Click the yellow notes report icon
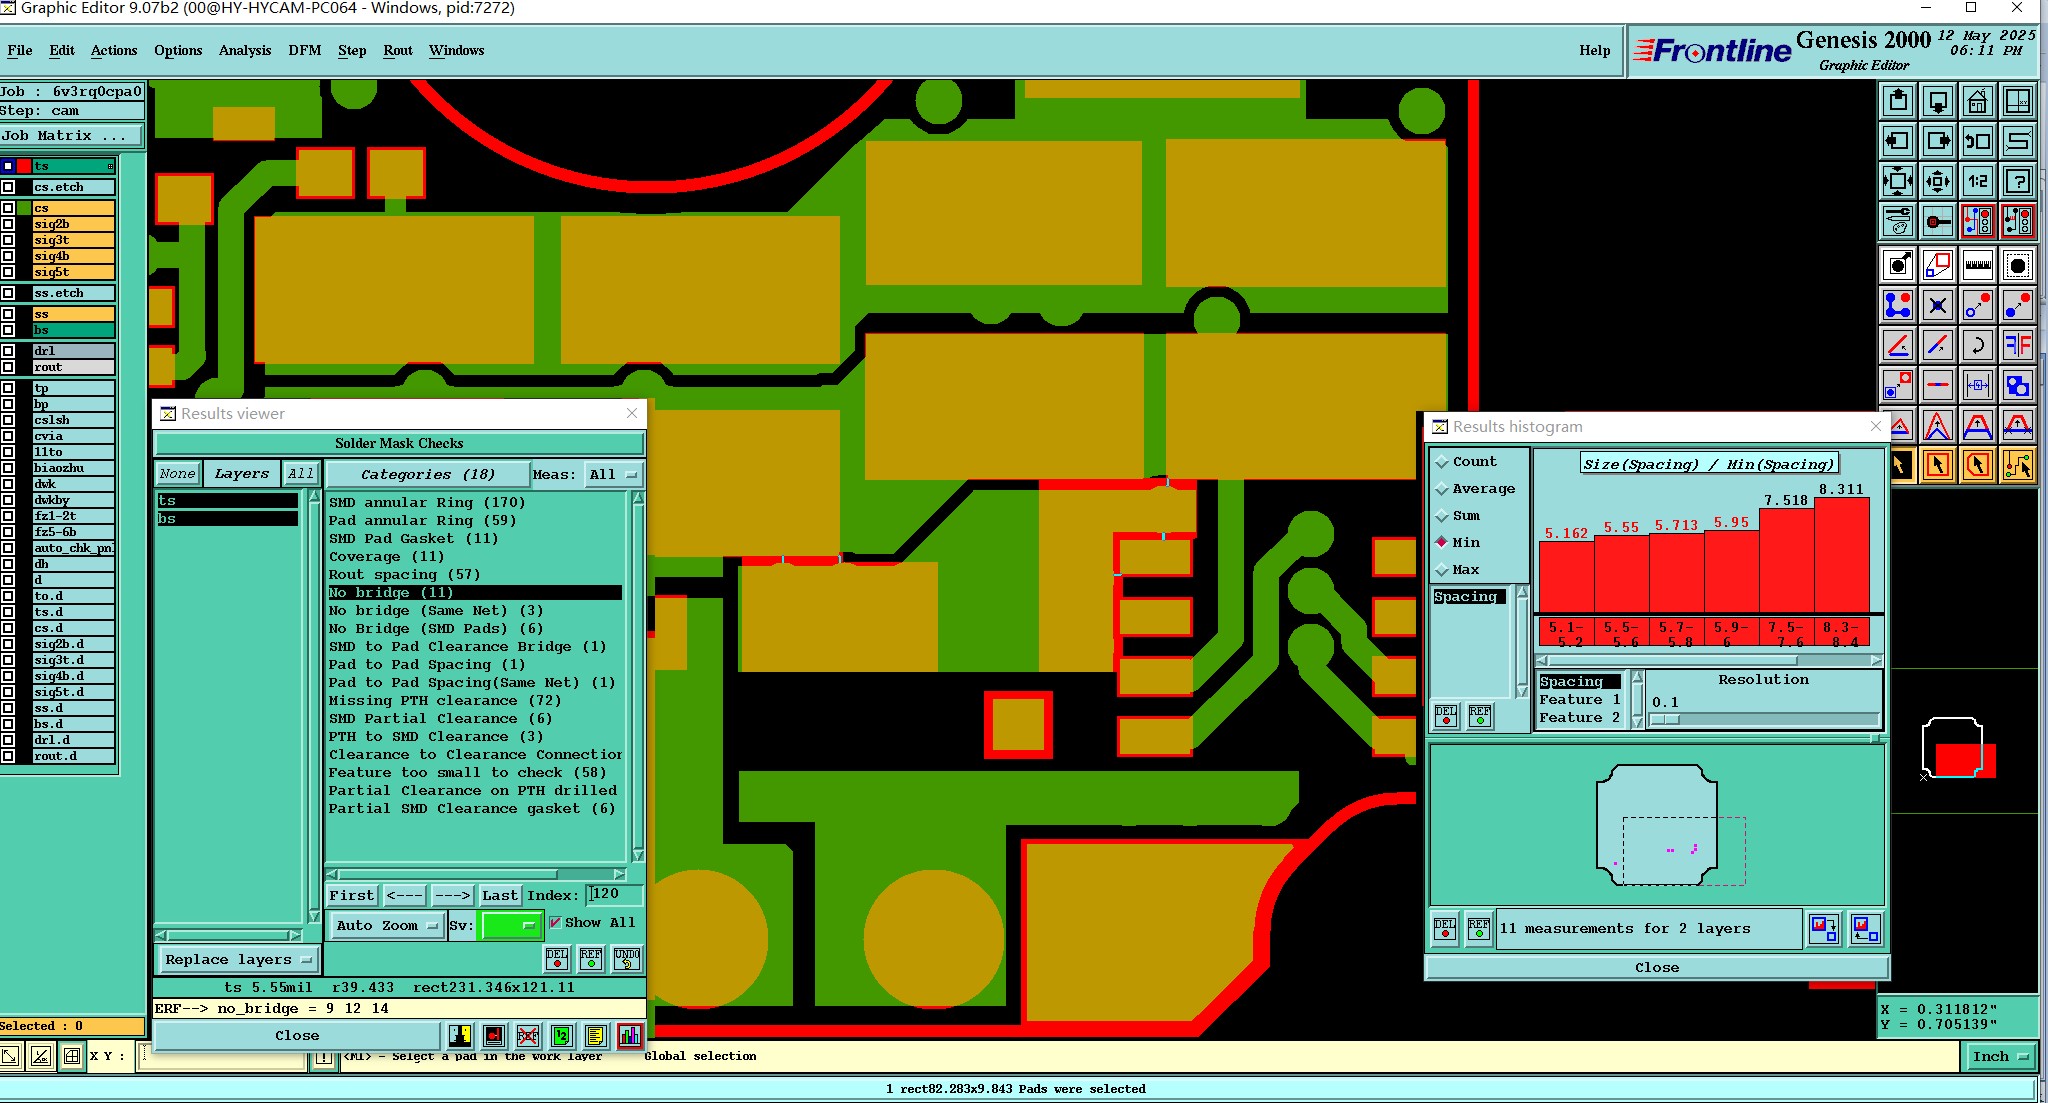 [595, 1036]
